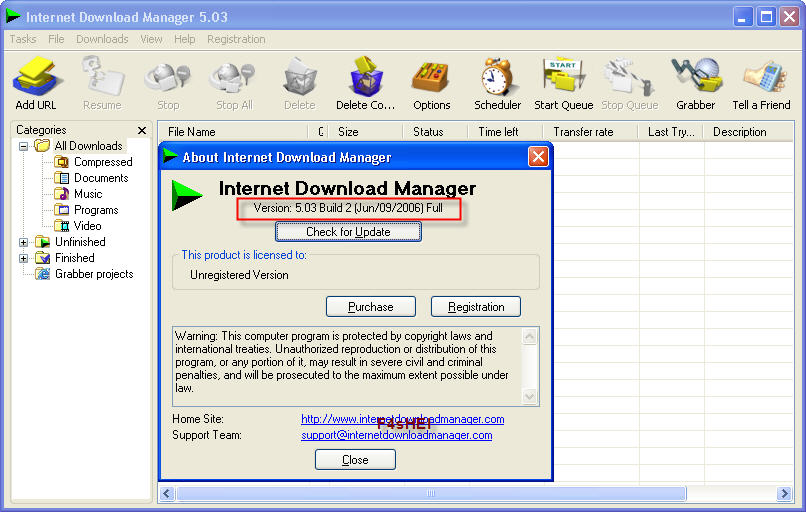
Task: Sort by the Last Try column
Action: click(x=671, y=132)
